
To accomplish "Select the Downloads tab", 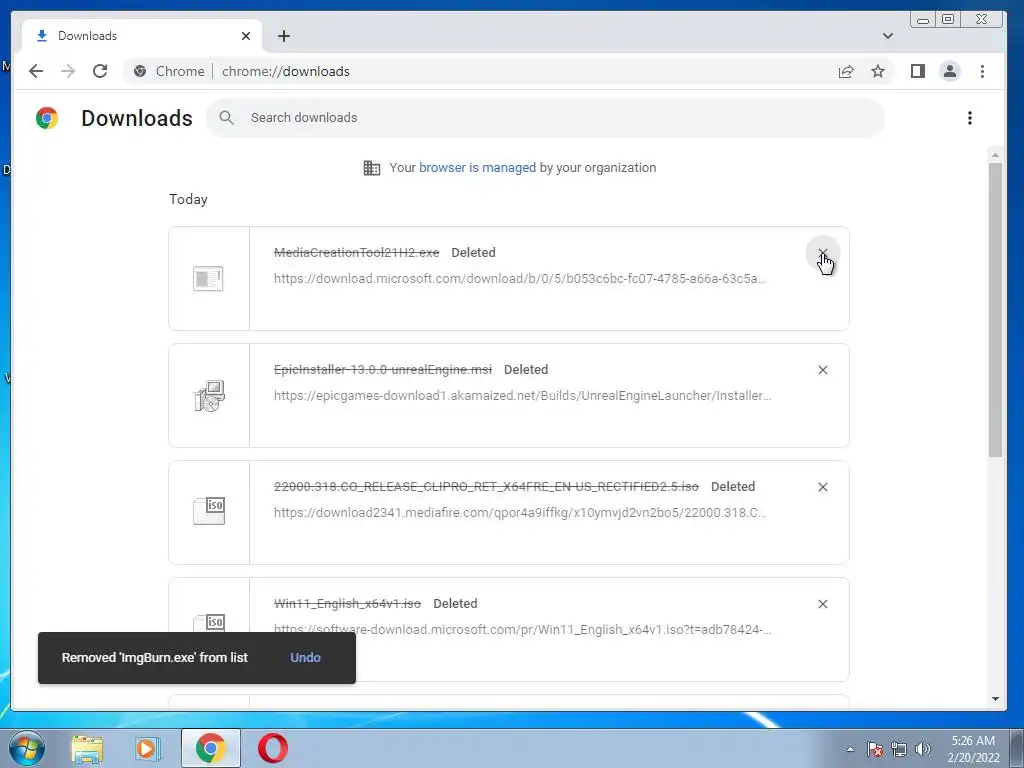I will pos(142,36).
